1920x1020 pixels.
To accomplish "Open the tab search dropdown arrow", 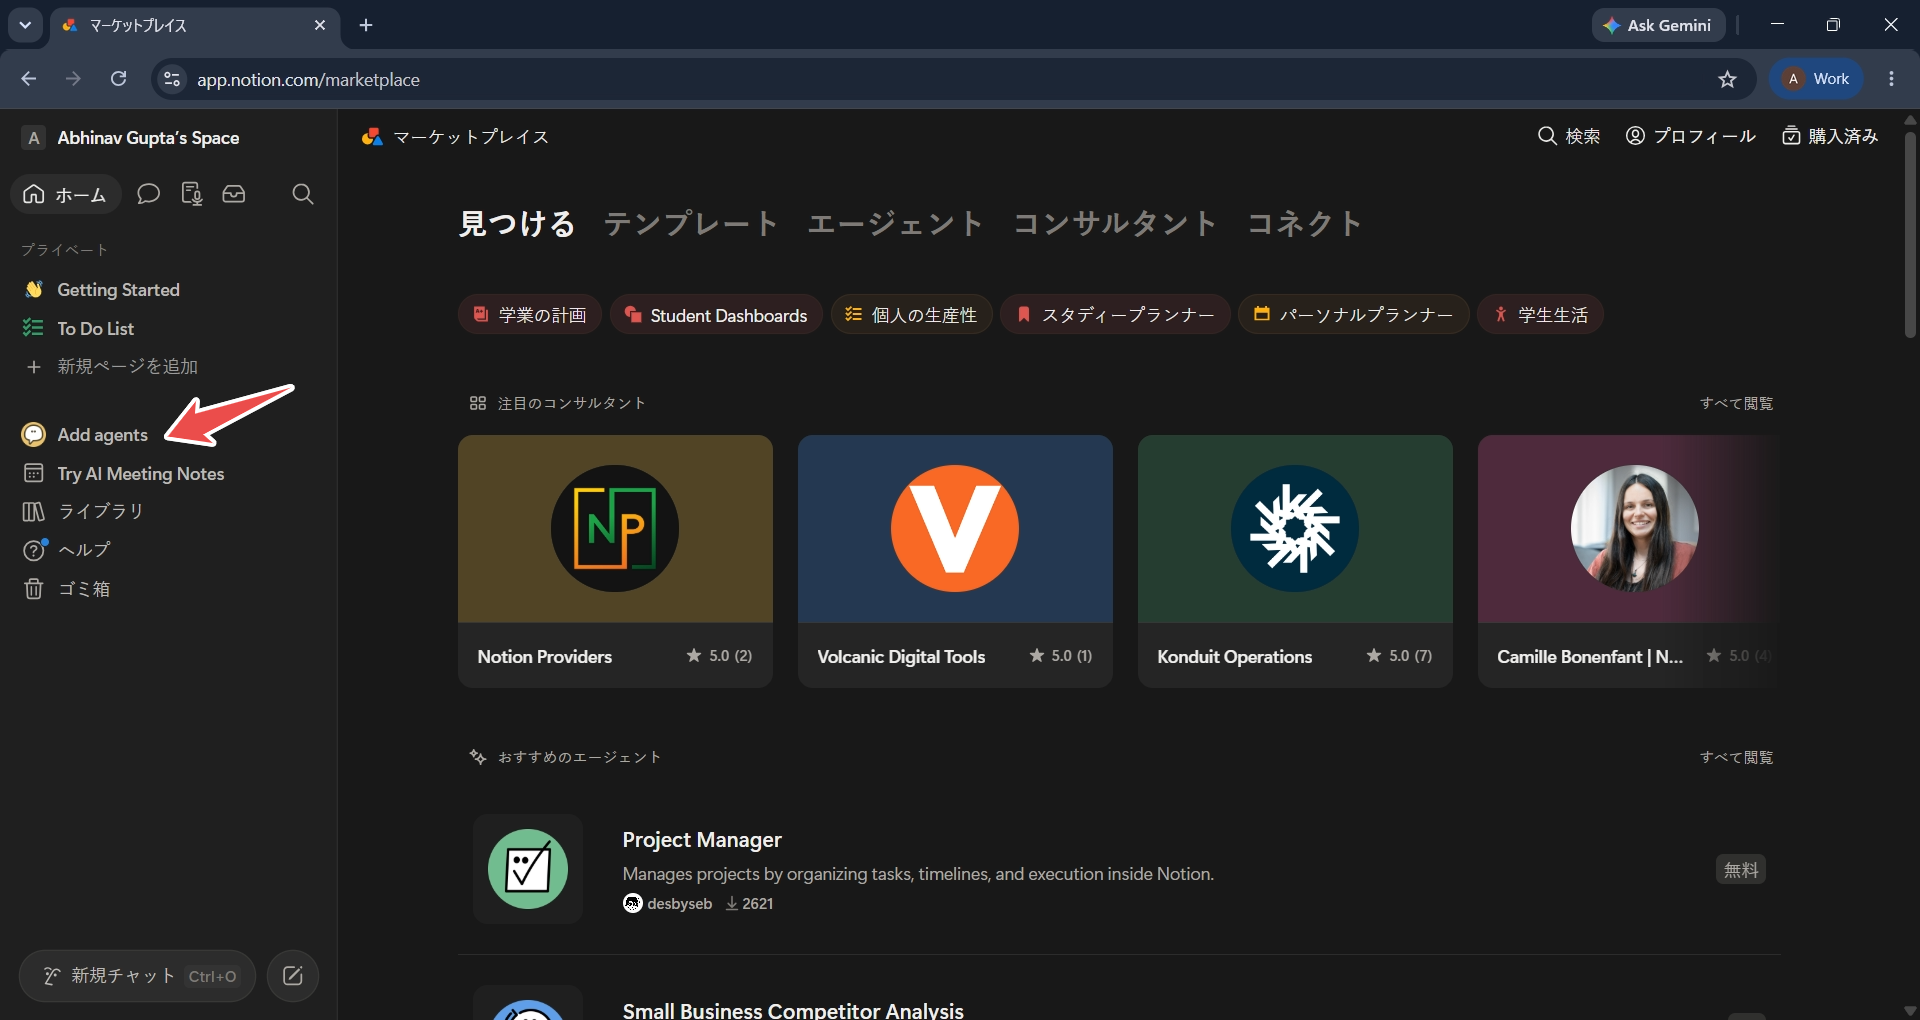I will (25, 25).
